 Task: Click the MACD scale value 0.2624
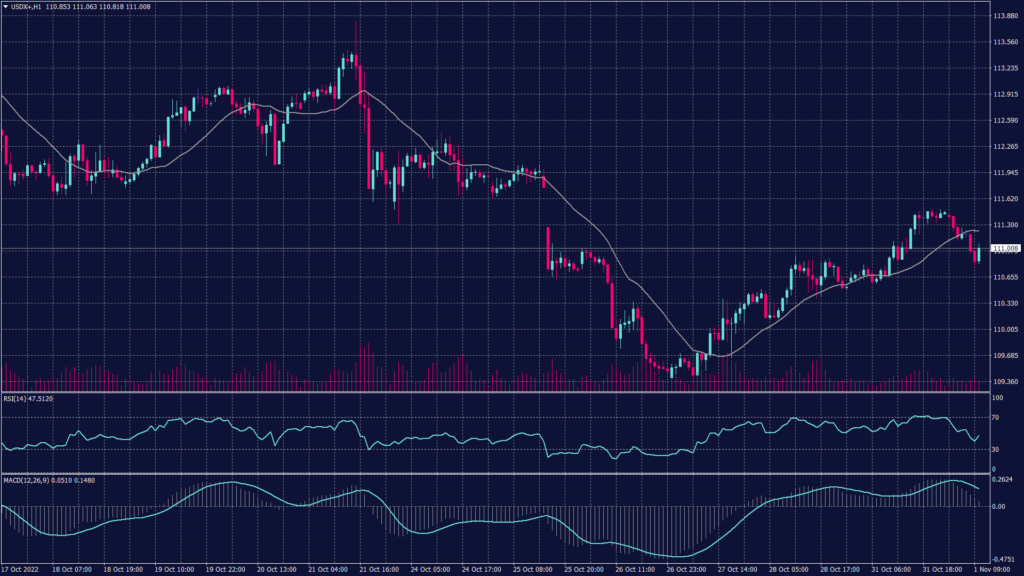[1002, 478]
